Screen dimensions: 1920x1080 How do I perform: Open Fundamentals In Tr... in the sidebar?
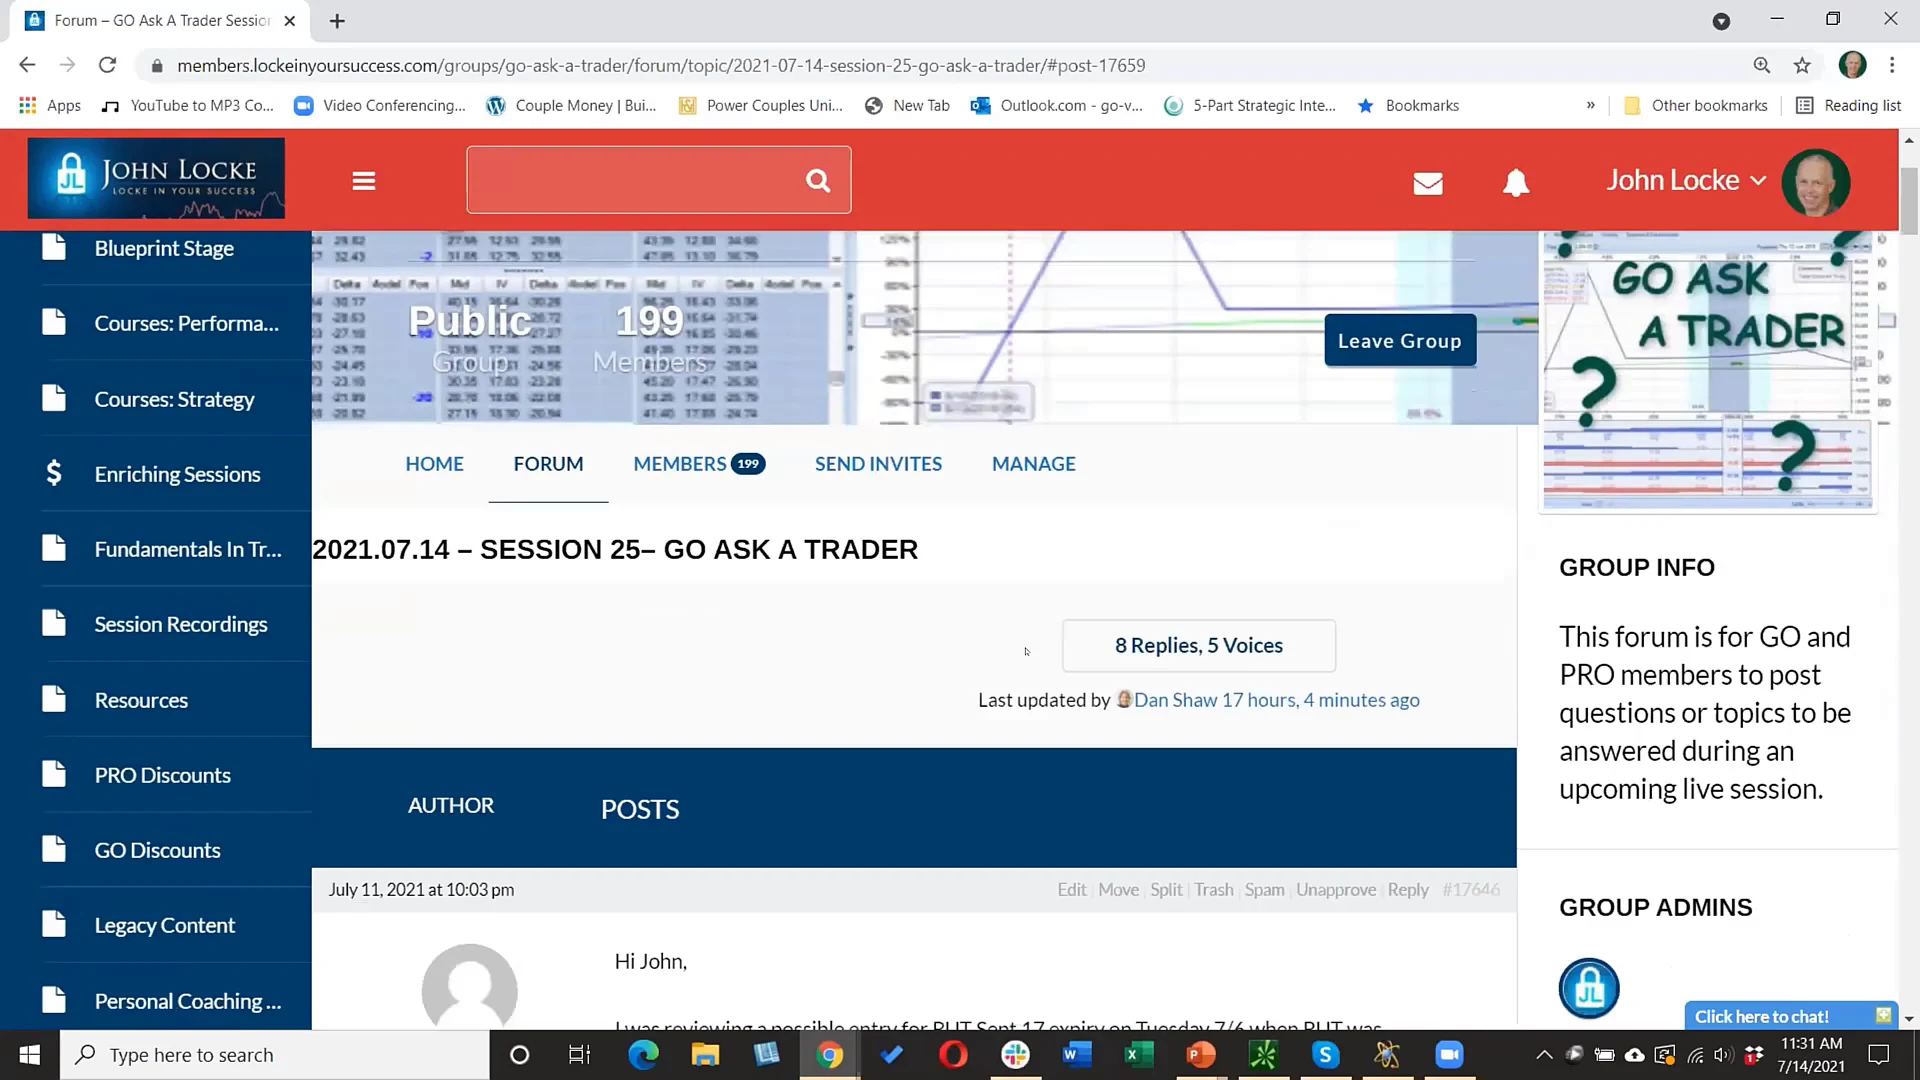(x=188, y=549)
